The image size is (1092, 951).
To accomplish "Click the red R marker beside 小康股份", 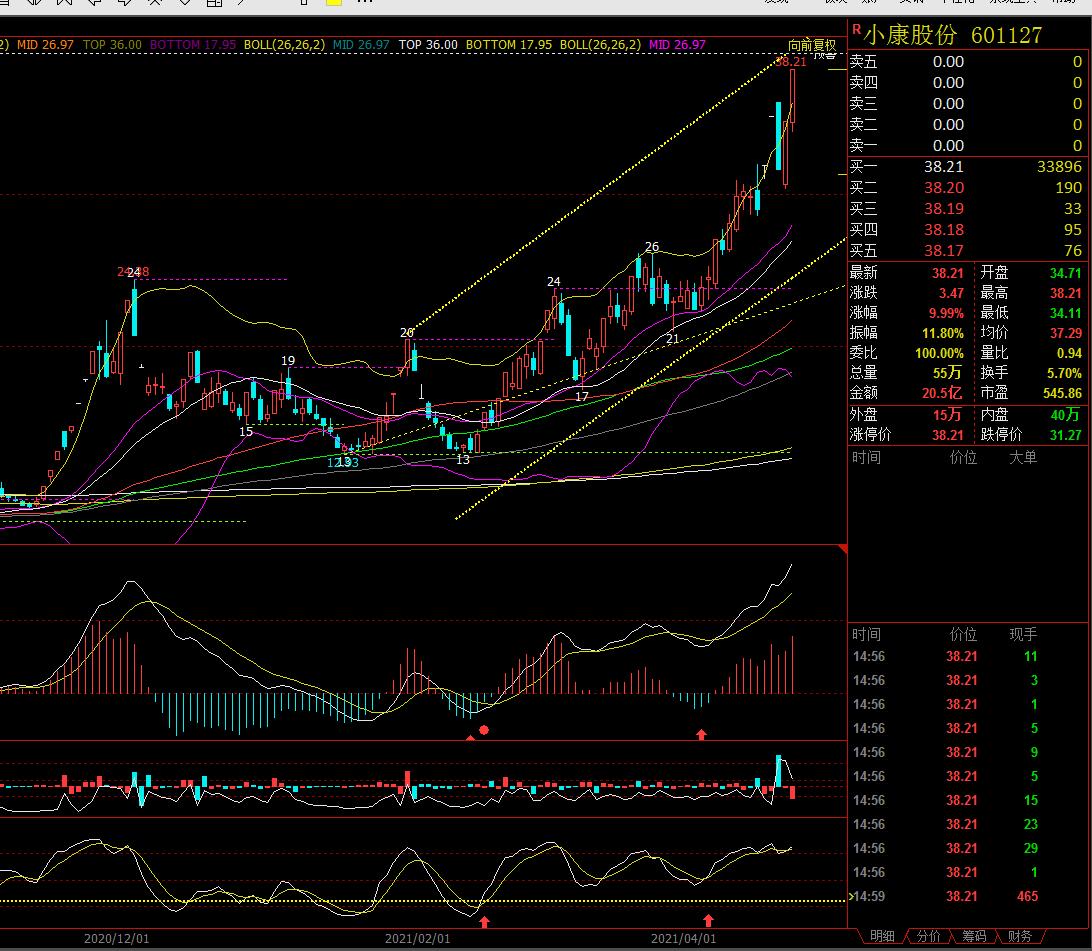I will click(857, 29).
